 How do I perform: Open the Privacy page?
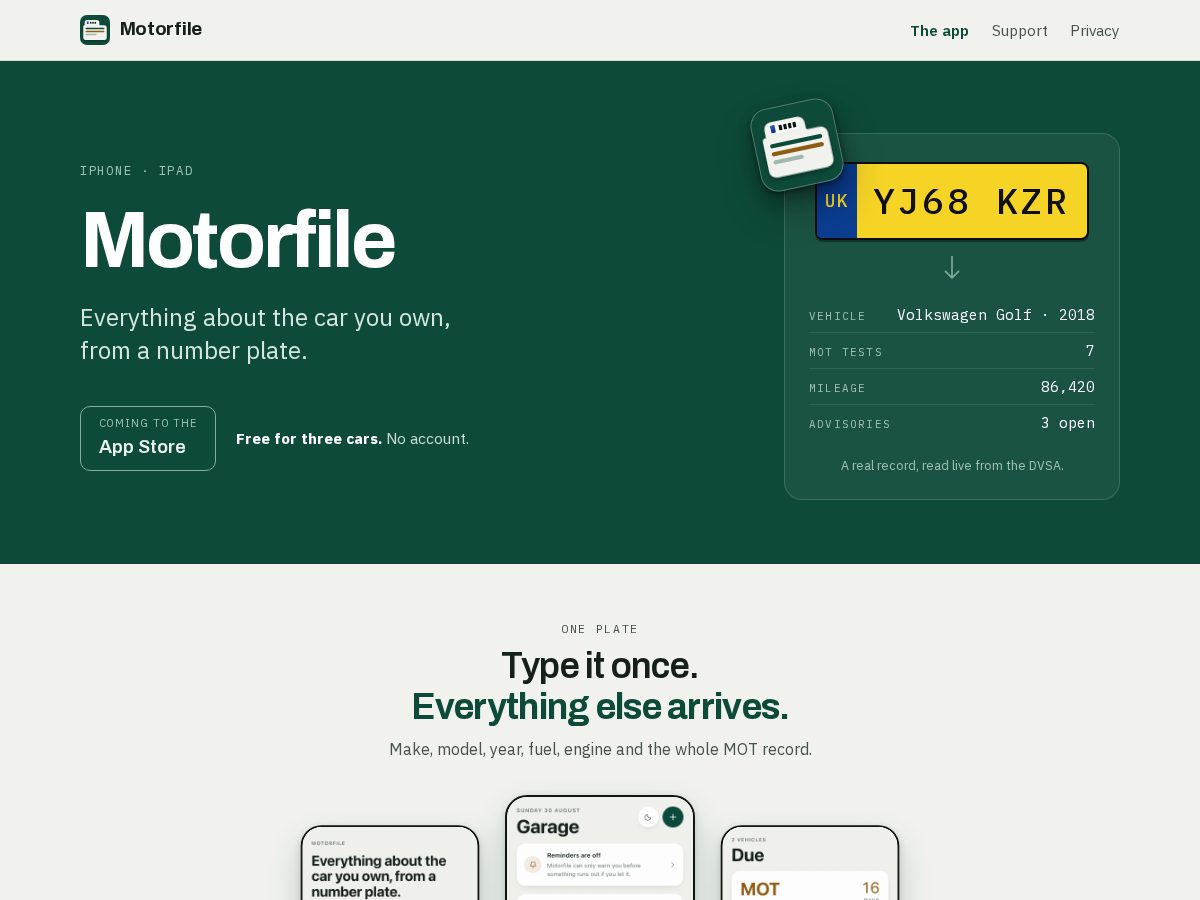[x=1094, y=31]
